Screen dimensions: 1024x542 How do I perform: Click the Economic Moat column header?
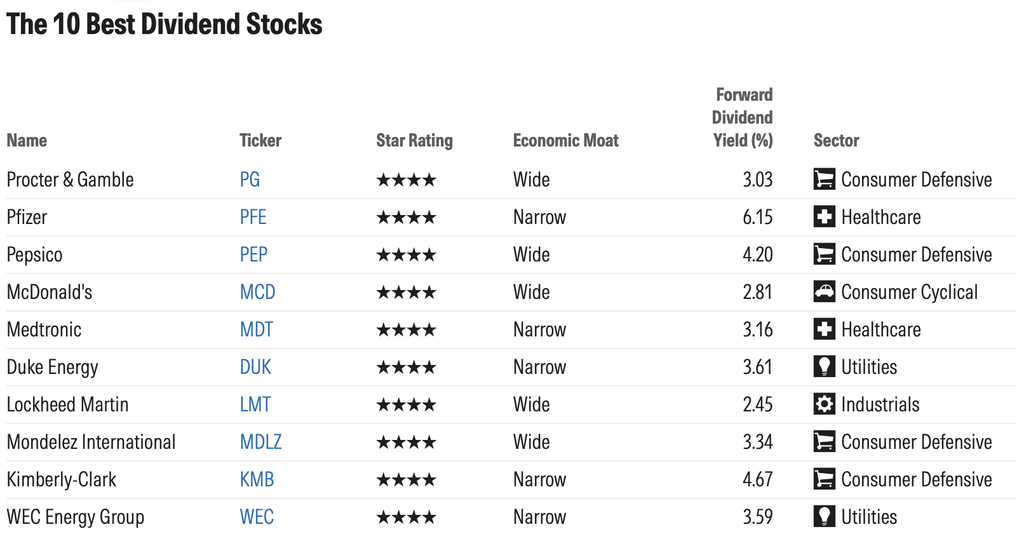[566, 140]
